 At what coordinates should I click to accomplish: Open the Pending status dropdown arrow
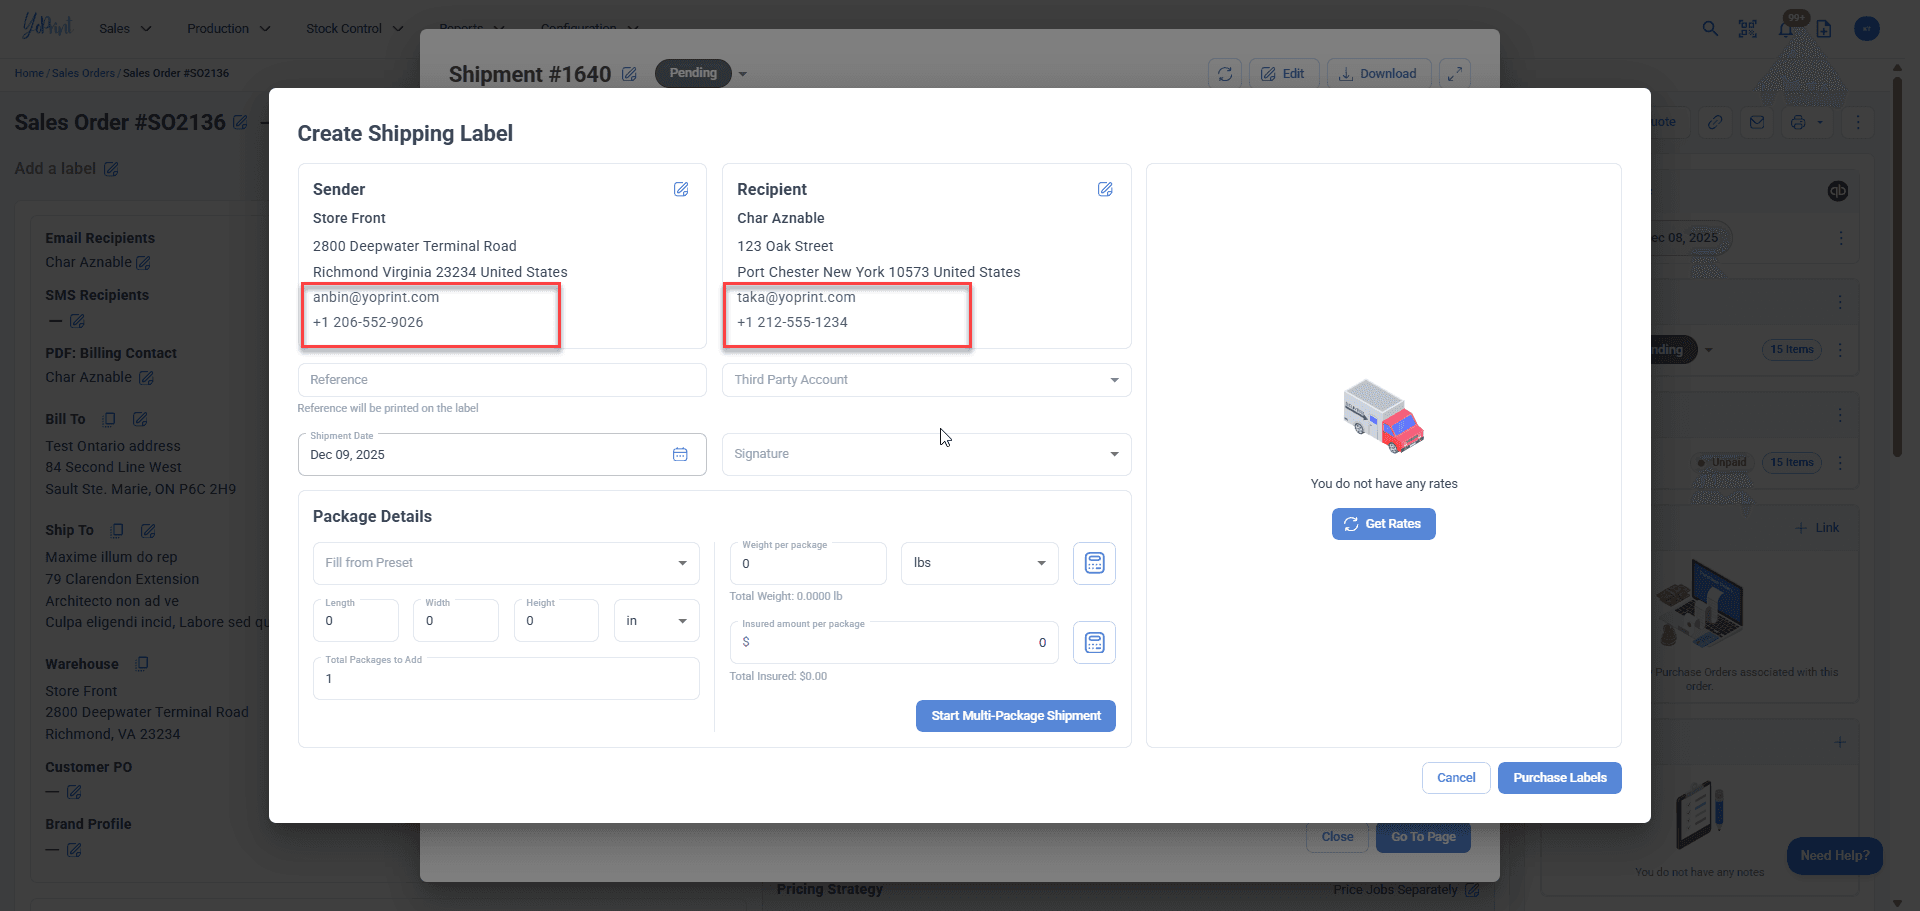click(x=743, y=74)
